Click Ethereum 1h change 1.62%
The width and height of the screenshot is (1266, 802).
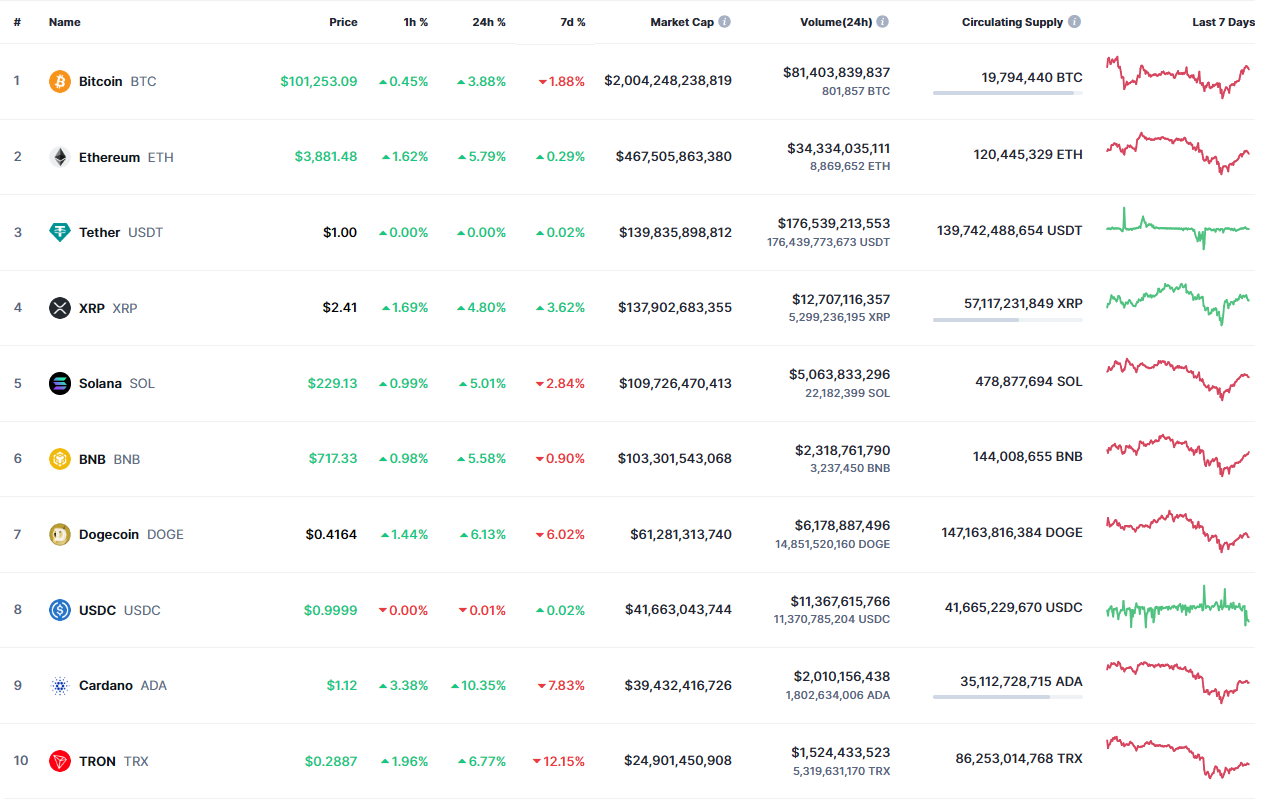click(405, 157)
